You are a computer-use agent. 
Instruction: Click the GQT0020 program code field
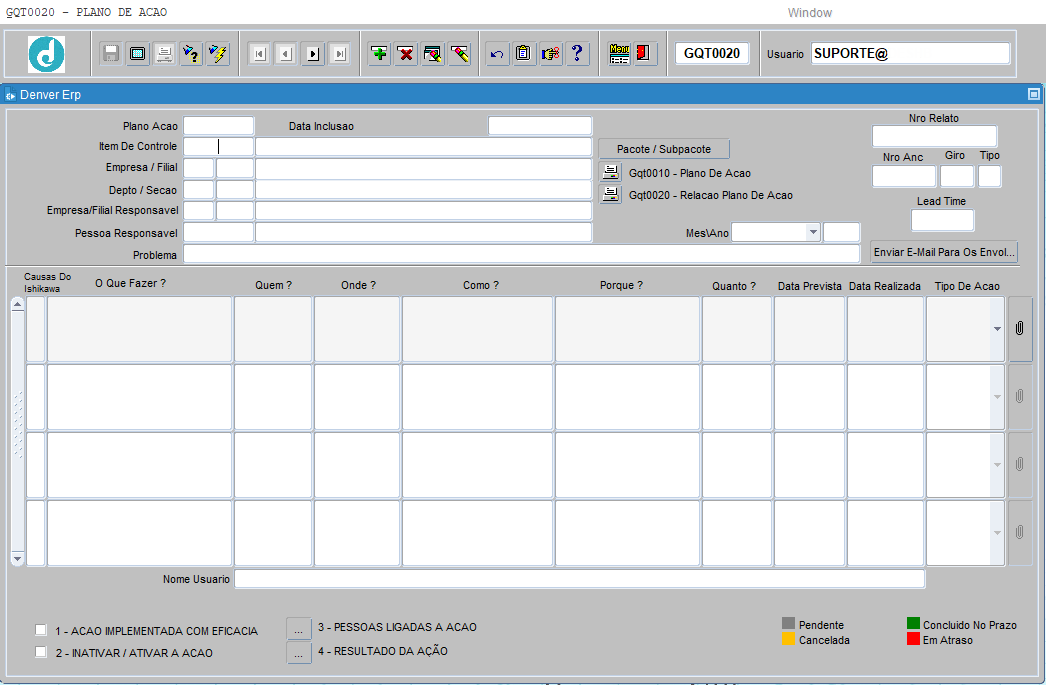pos(712,53)
